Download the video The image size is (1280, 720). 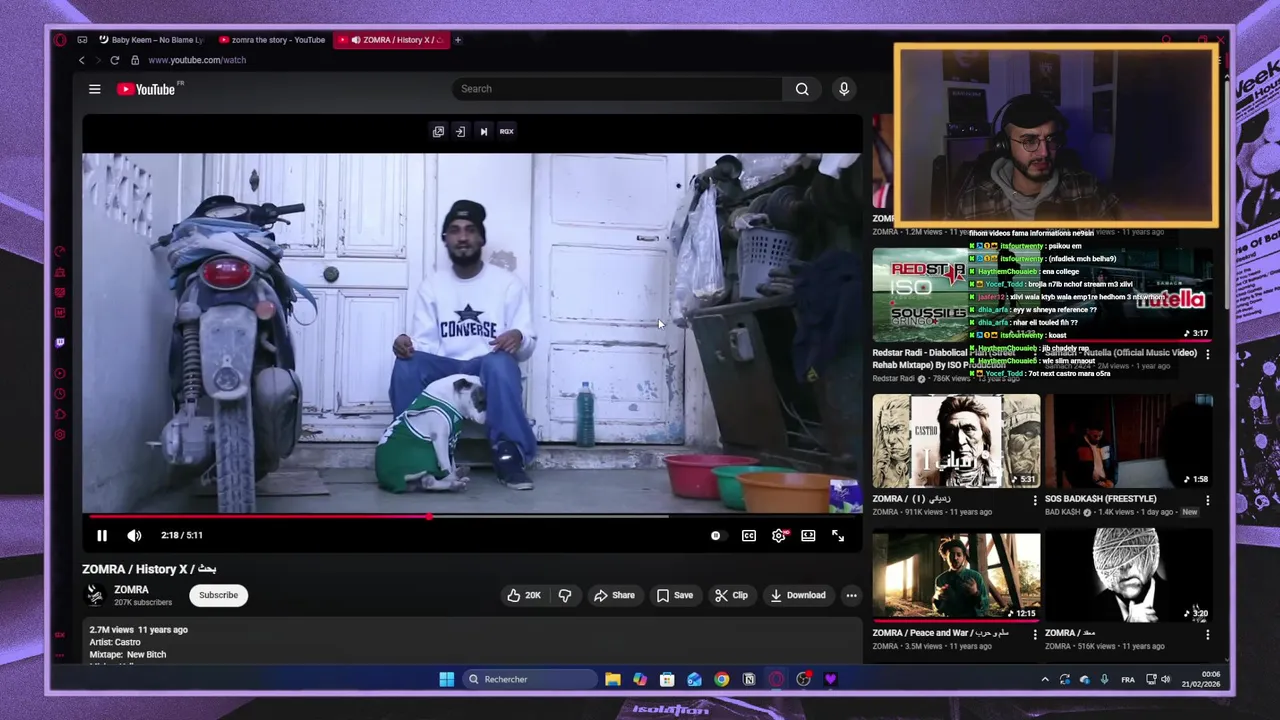797,595
